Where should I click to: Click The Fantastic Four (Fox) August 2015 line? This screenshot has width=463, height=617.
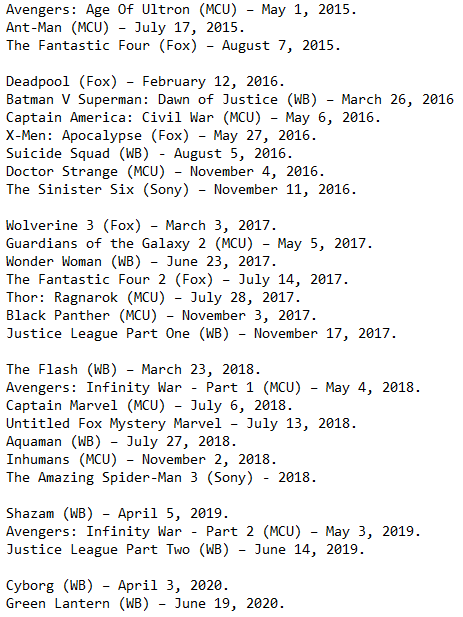click(173, 46)
